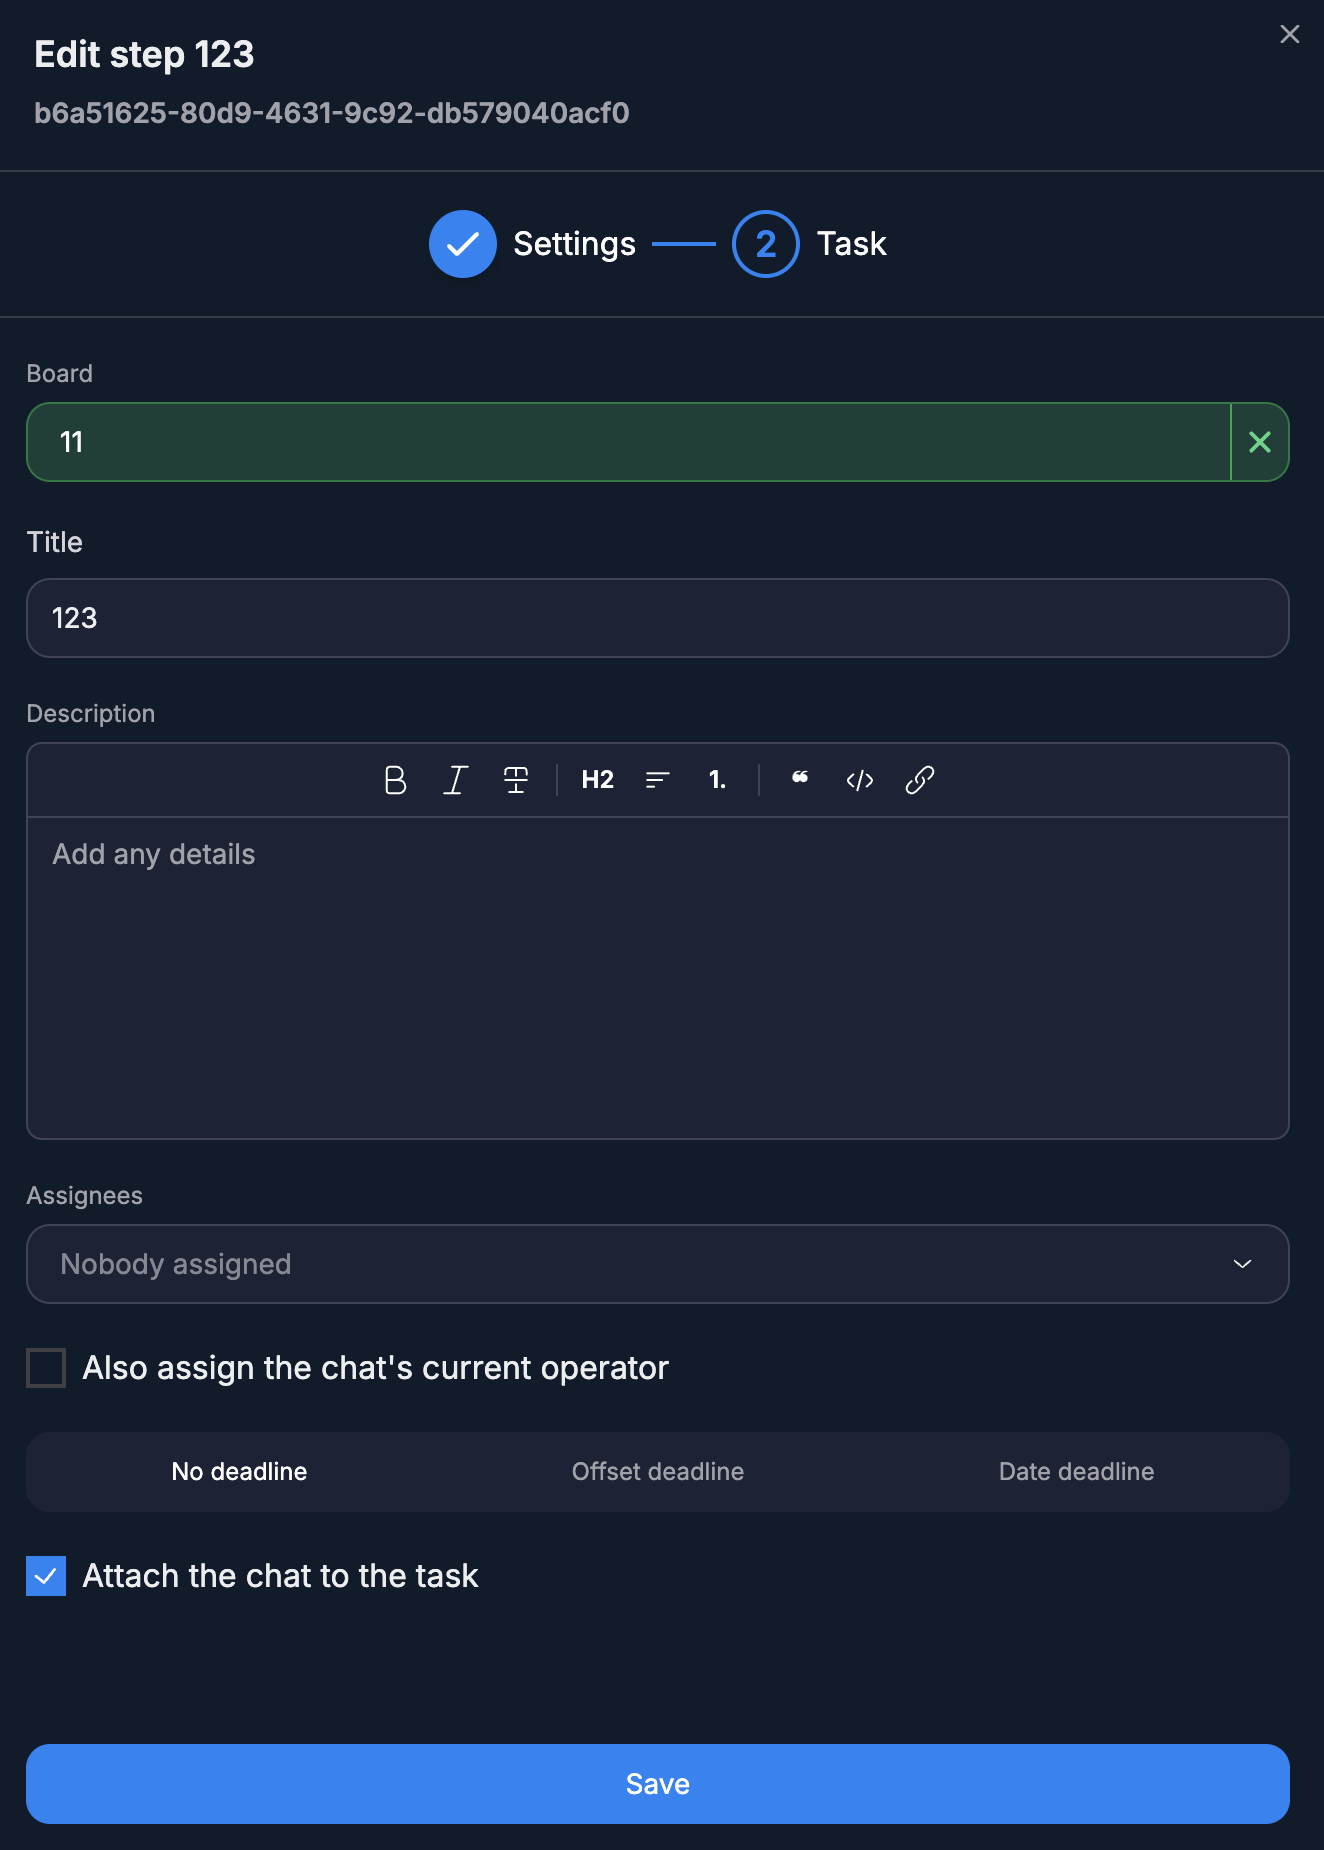Enable also assign chat's current operator

pyautogui.click(x=46, y=1368)
